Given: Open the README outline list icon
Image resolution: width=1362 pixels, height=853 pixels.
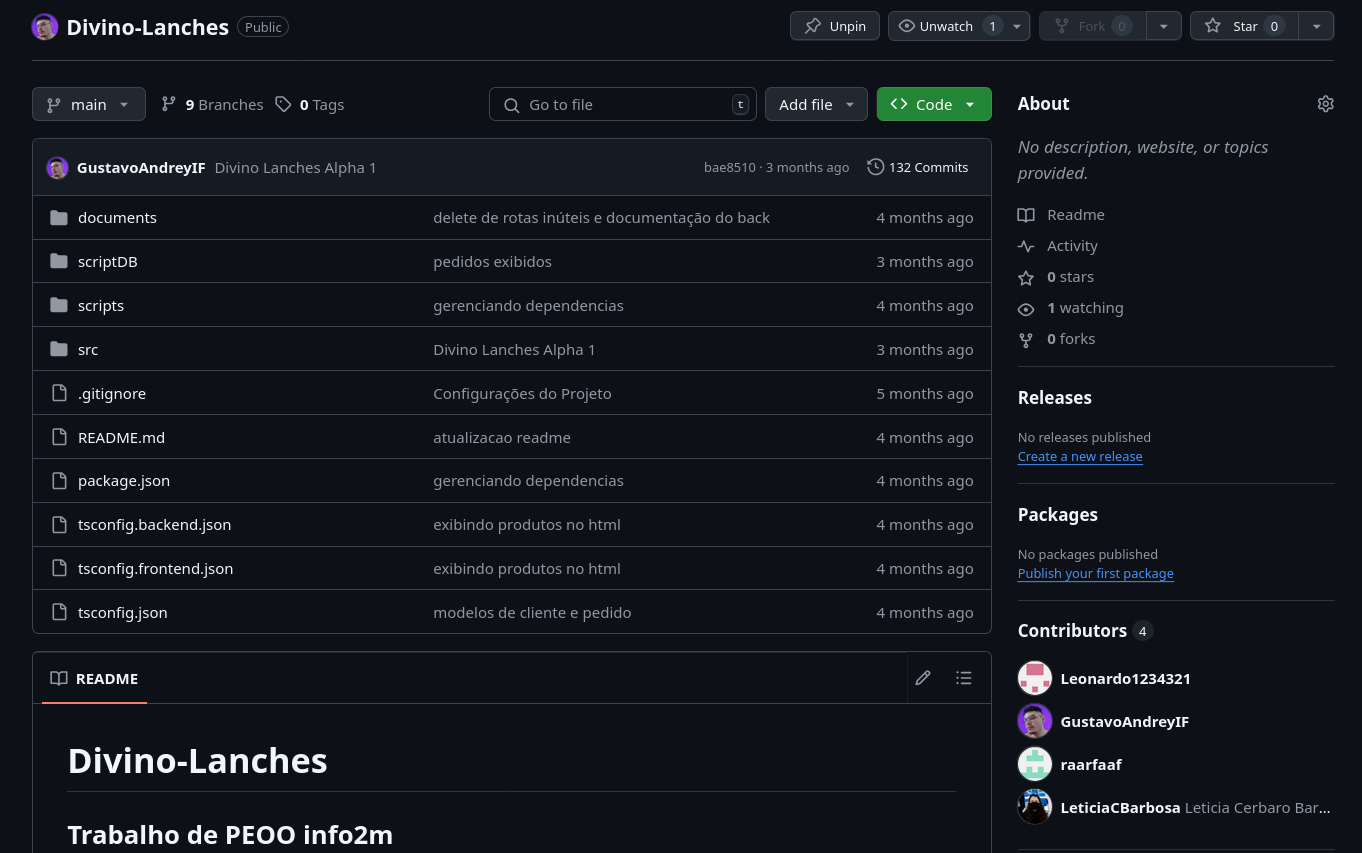Looking at the screenshot, I should pyautogui.click(x=963, y=678).
